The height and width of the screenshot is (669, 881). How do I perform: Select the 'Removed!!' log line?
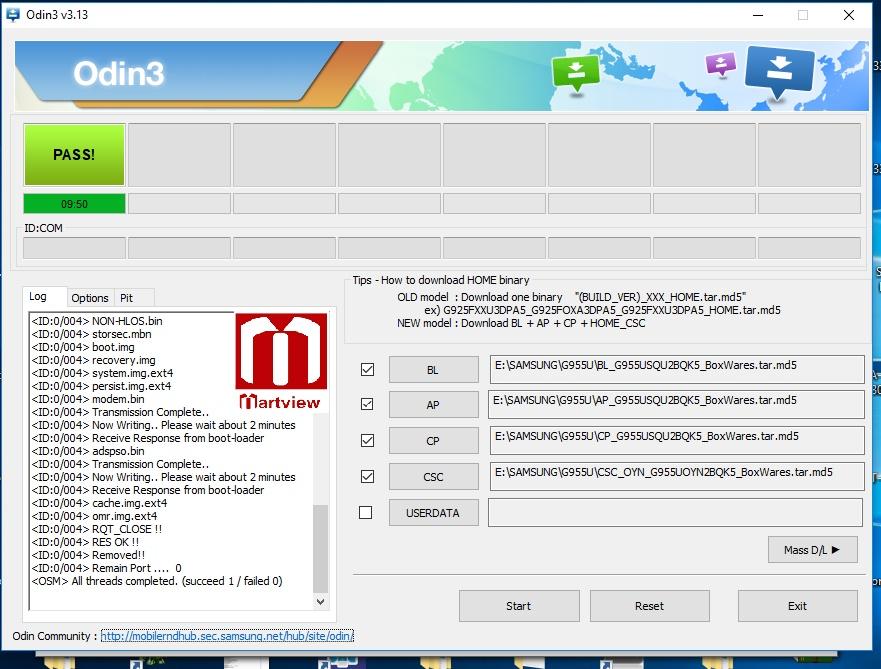tap(88, 555)
